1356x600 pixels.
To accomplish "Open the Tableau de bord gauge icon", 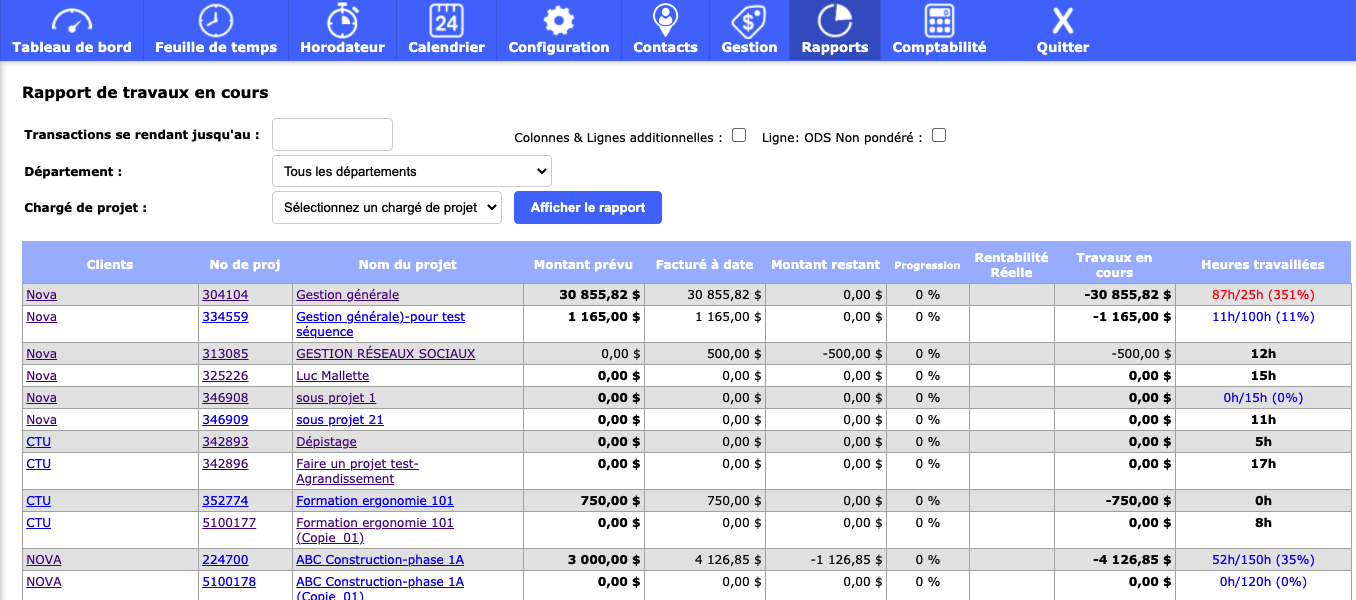I will (71, 20).
